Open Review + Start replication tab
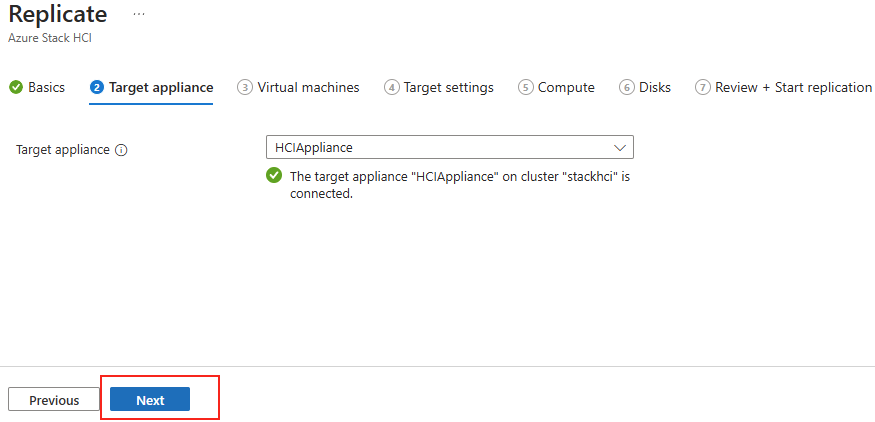This screenshot has width=875, height=422. (783, 88)
